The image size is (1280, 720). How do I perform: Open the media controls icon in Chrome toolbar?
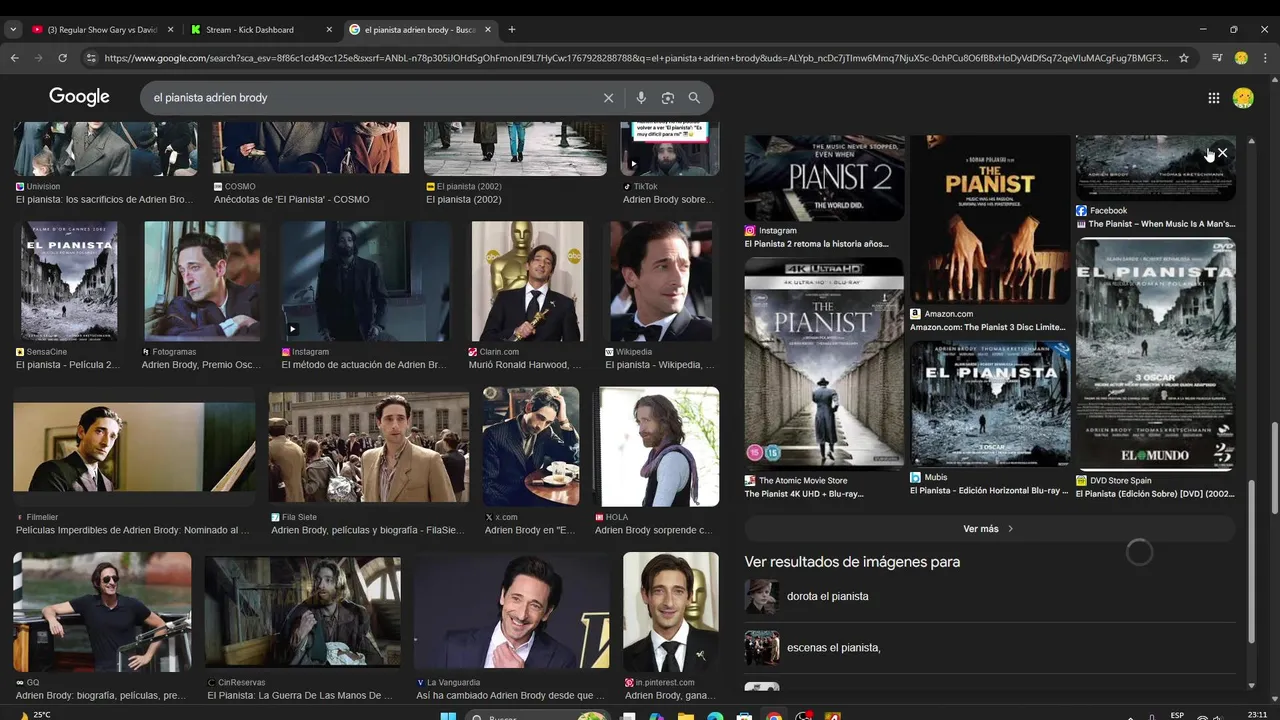1217,58
